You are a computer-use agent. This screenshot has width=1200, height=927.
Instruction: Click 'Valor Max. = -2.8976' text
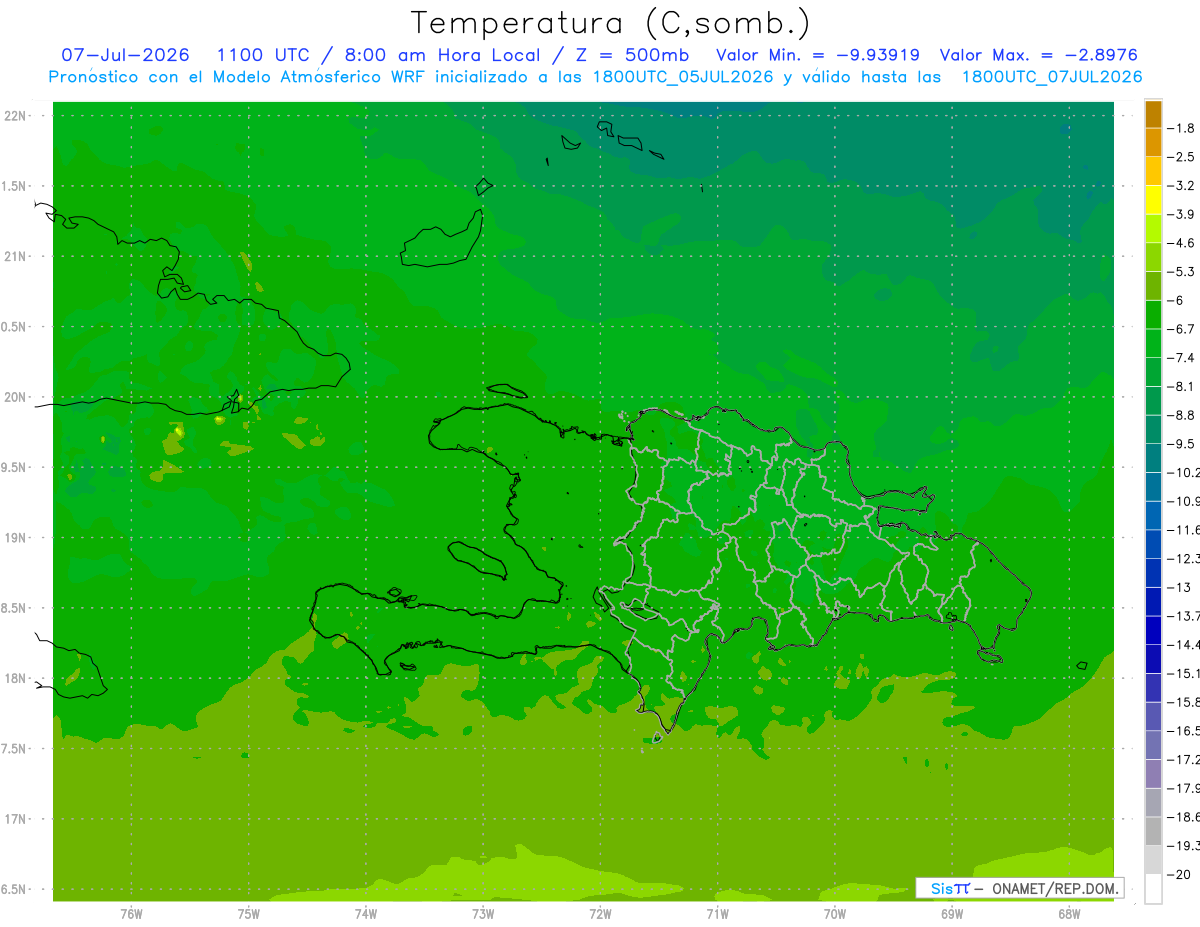pyautogui.click(x=1038, y=55)
